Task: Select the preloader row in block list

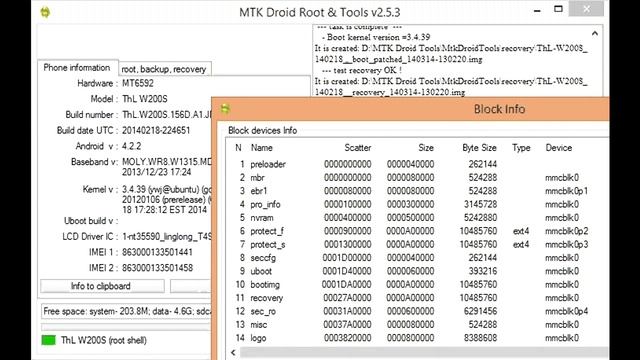Action: 416,164
